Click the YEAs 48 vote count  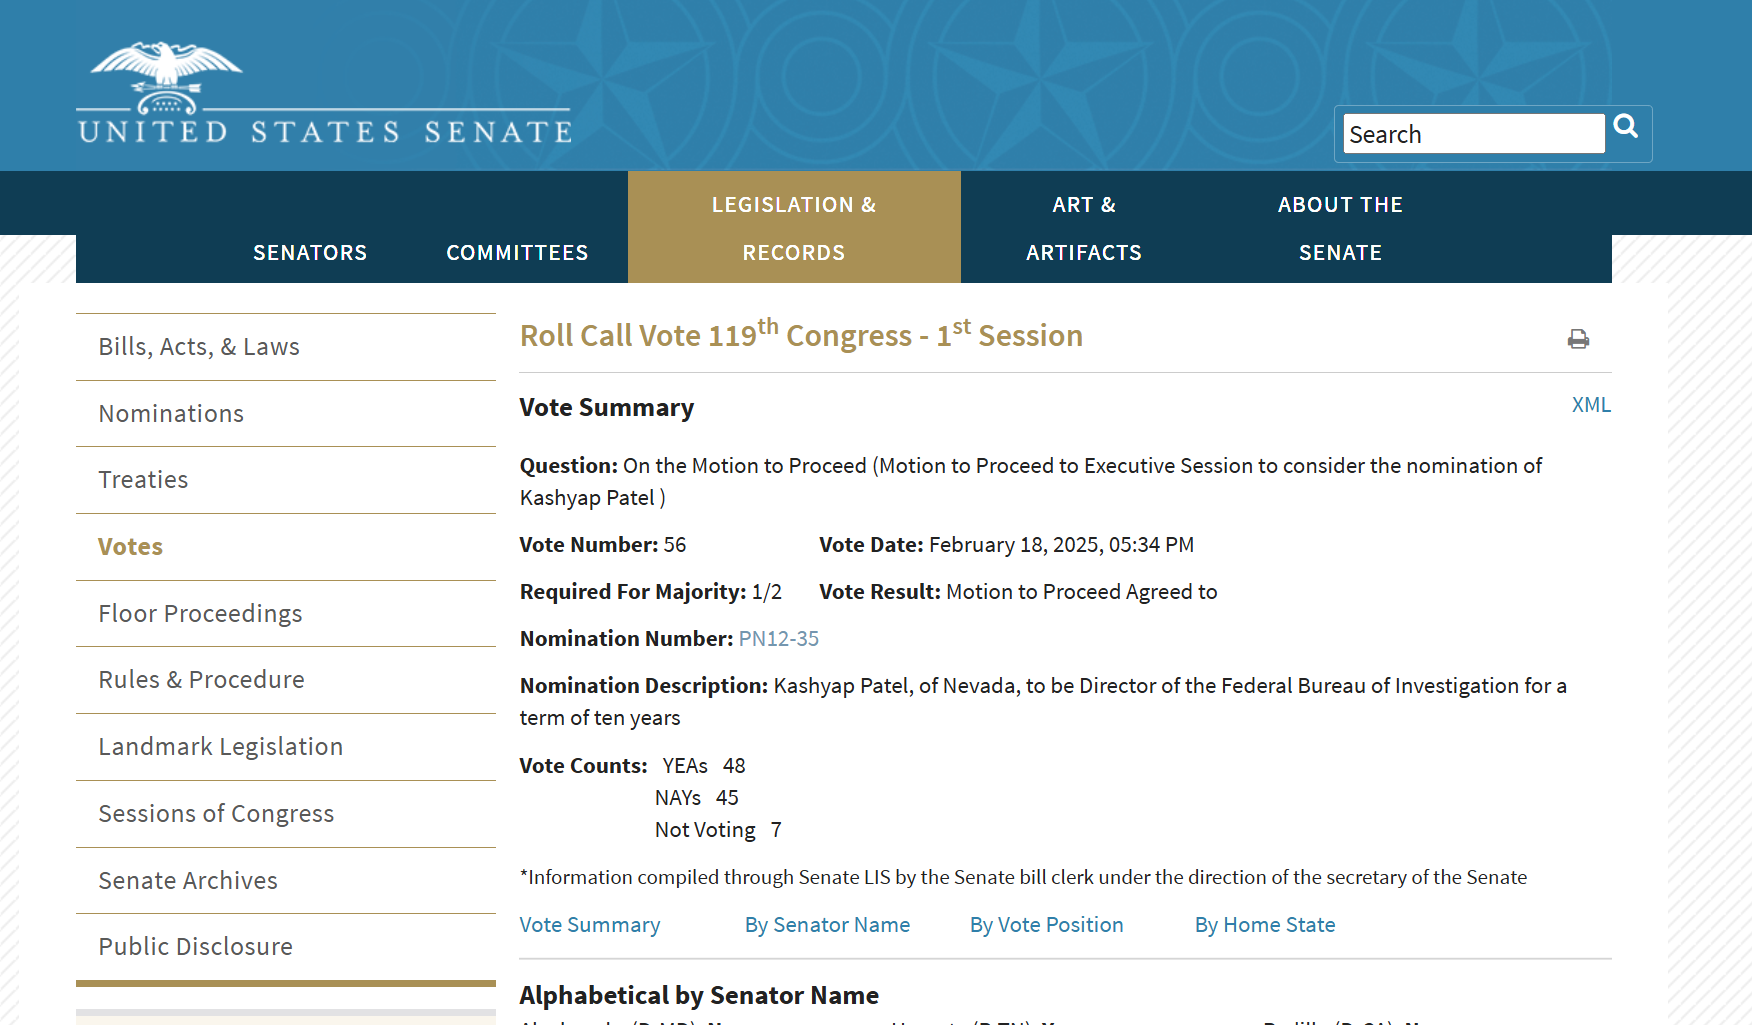(704, 766)
